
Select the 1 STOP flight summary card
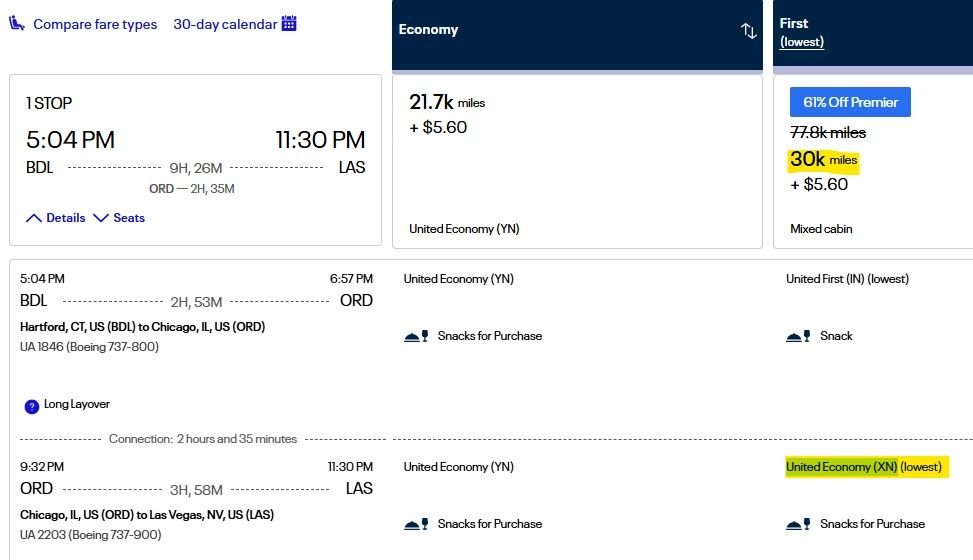click(195, 160)
